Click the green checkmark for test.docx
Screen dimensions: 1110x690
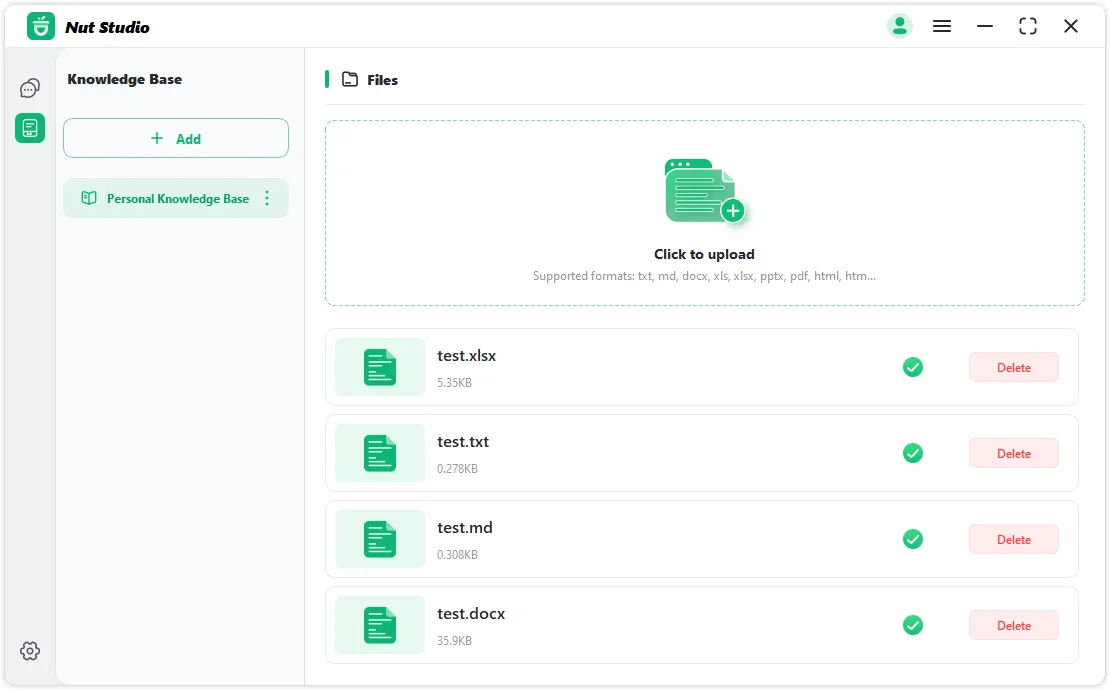pos(913,625)
